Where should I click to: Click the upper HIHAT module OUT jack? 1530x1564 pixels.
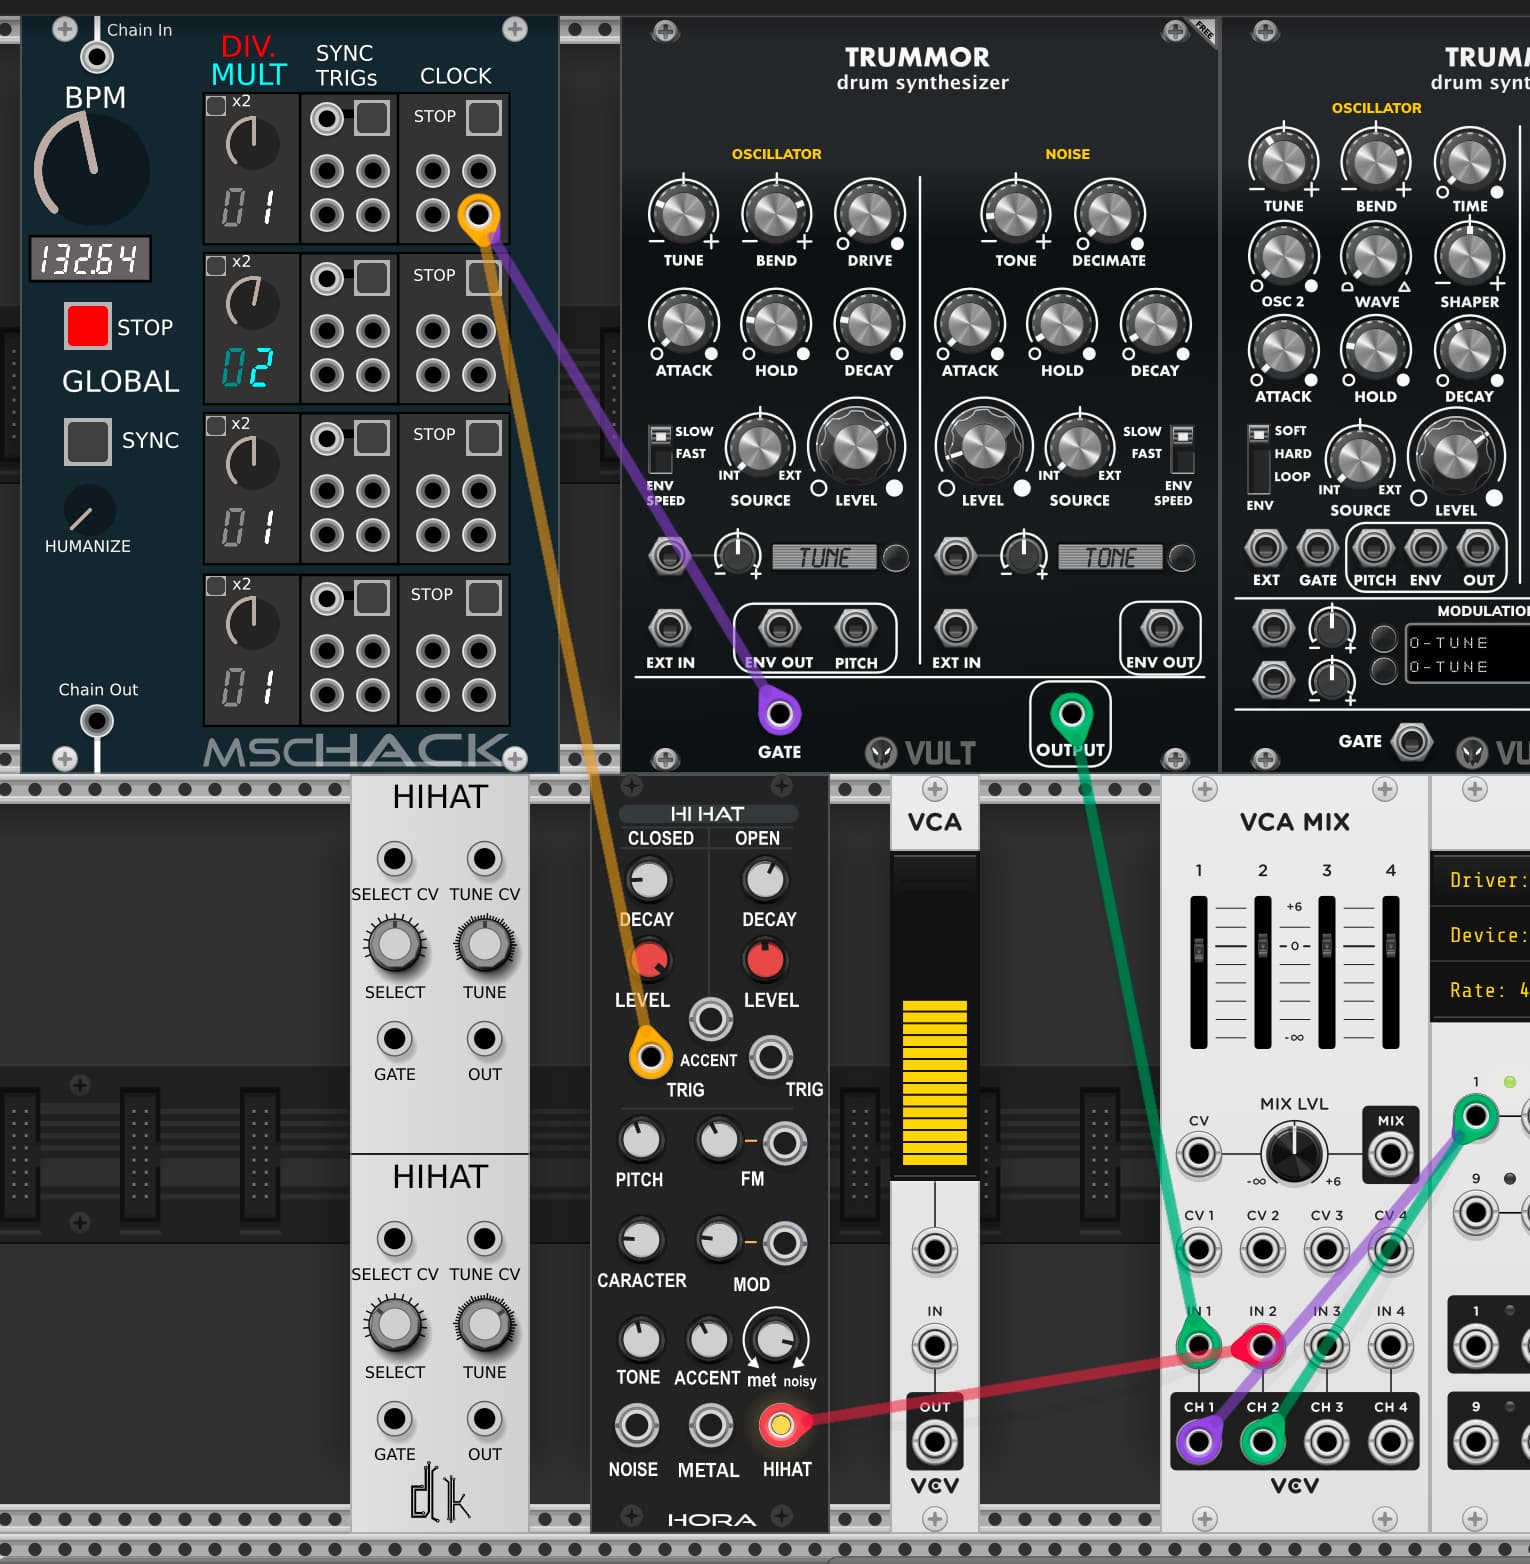pyautogui.click(x=484, y=1039)
